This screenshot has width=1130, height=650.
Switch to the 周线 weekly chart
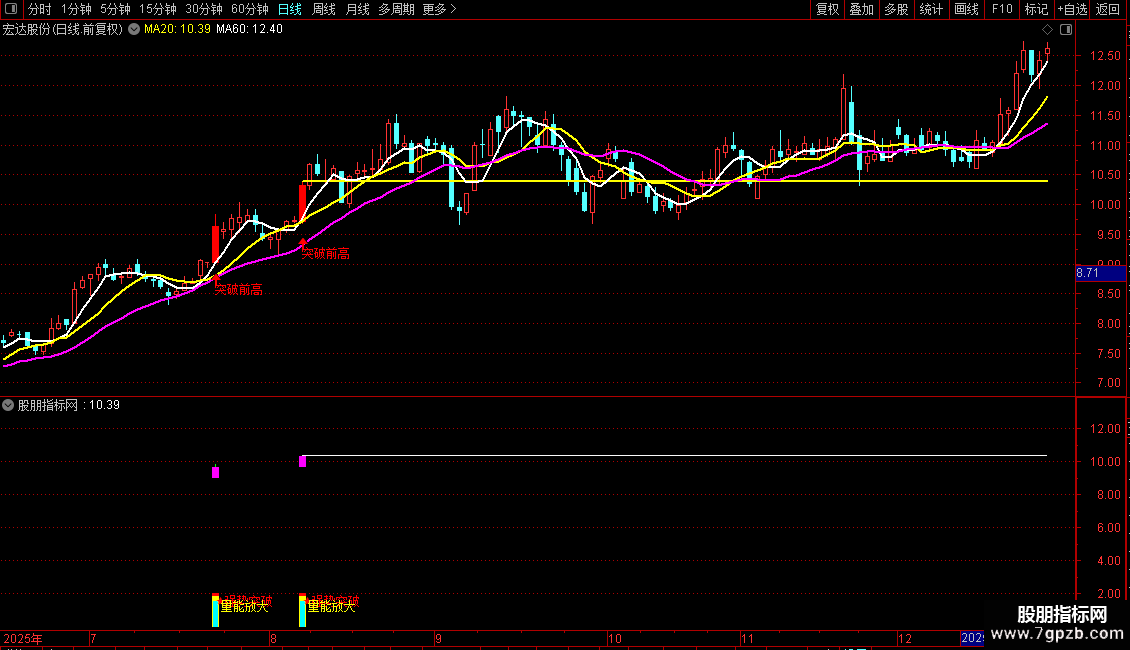pos(324,9)
